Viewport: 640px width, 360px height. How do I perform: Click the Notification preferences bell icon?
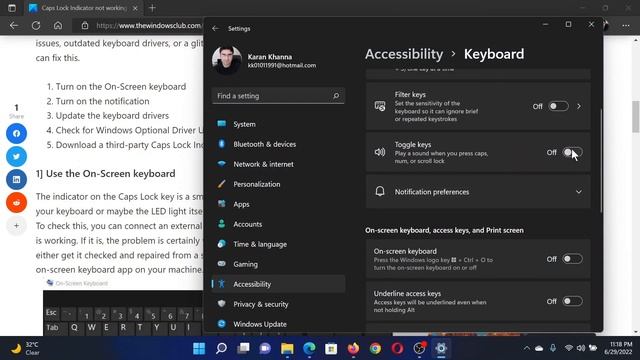coord(380,191)
